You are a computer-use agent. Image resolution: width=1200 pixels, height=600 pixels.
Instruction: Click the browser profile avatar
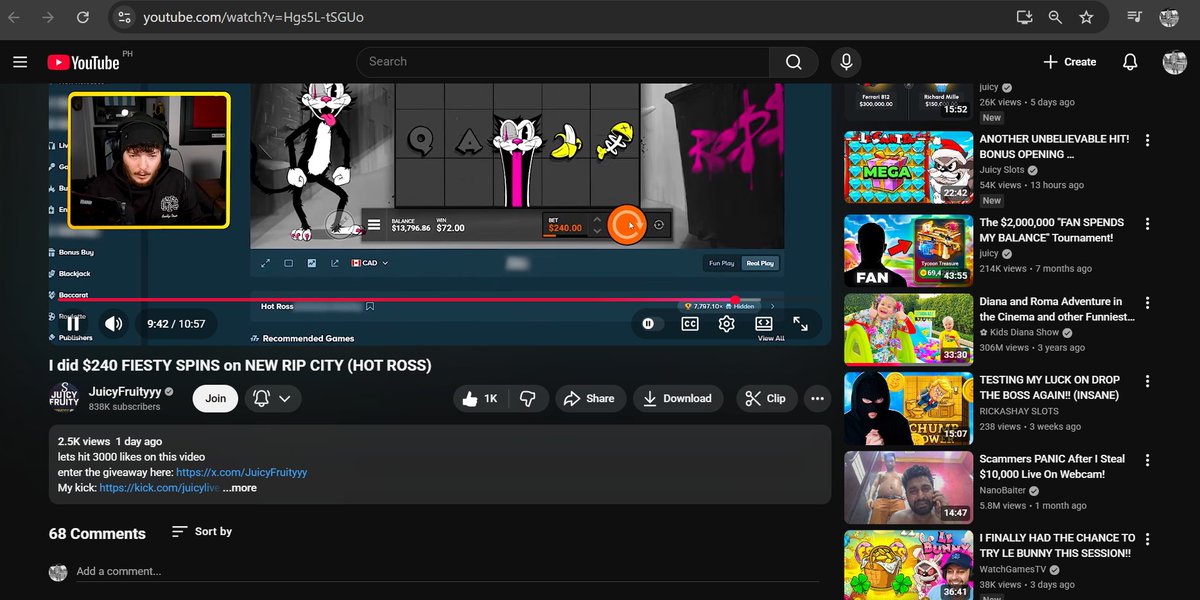pos(1169,17)
